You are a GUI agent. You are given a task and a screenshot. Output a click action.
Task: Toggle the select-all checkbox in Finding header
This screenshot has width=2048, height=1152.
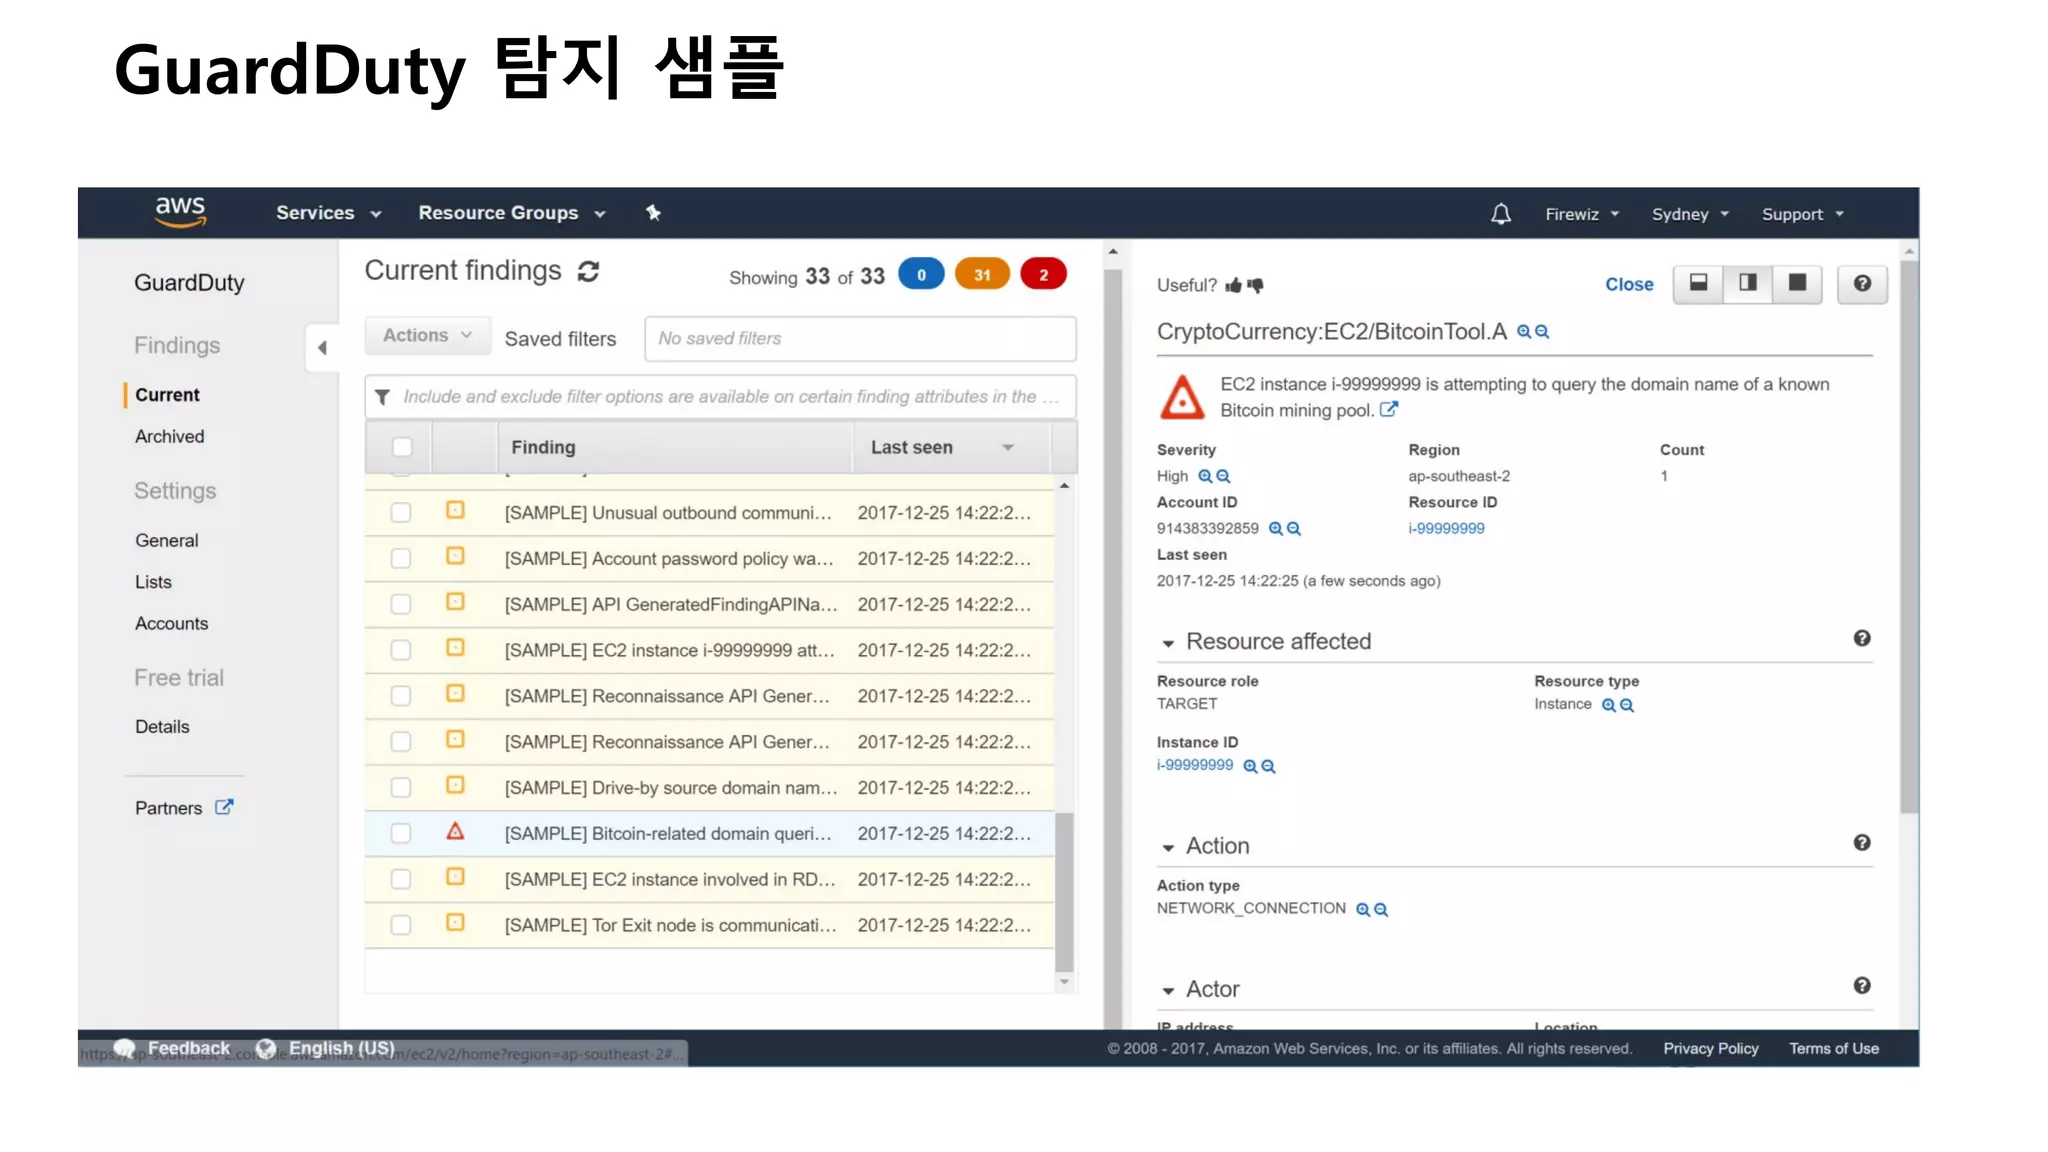point(402,447)
